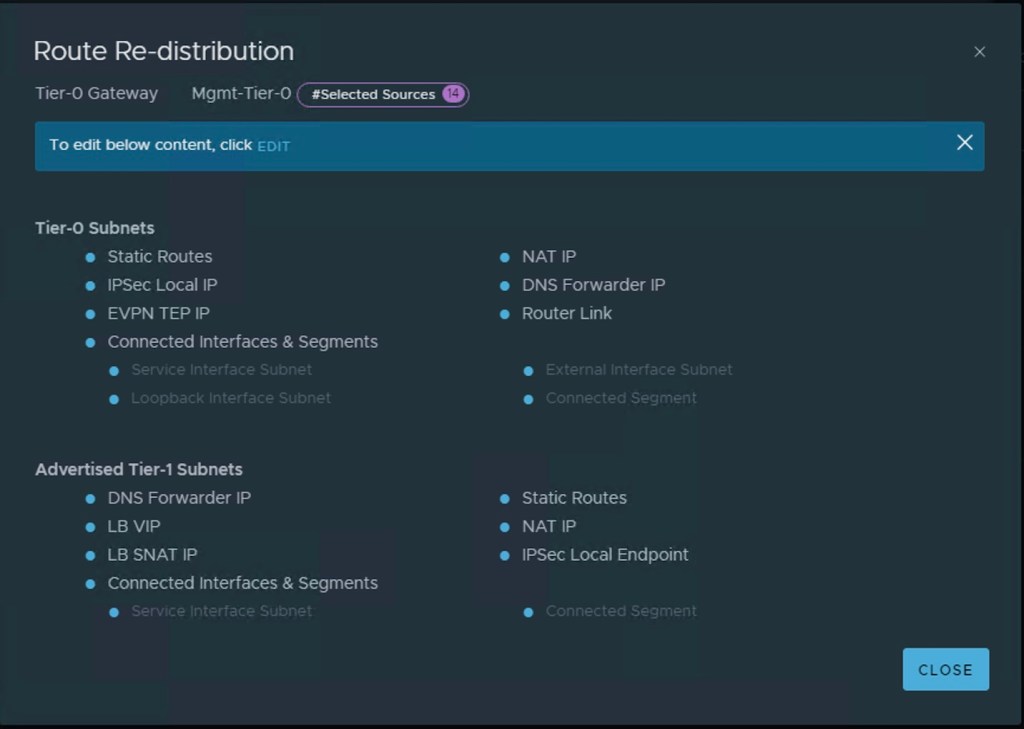Select IPSec Local IP entry
The image size is (1024, 729).
click(162, 285)
